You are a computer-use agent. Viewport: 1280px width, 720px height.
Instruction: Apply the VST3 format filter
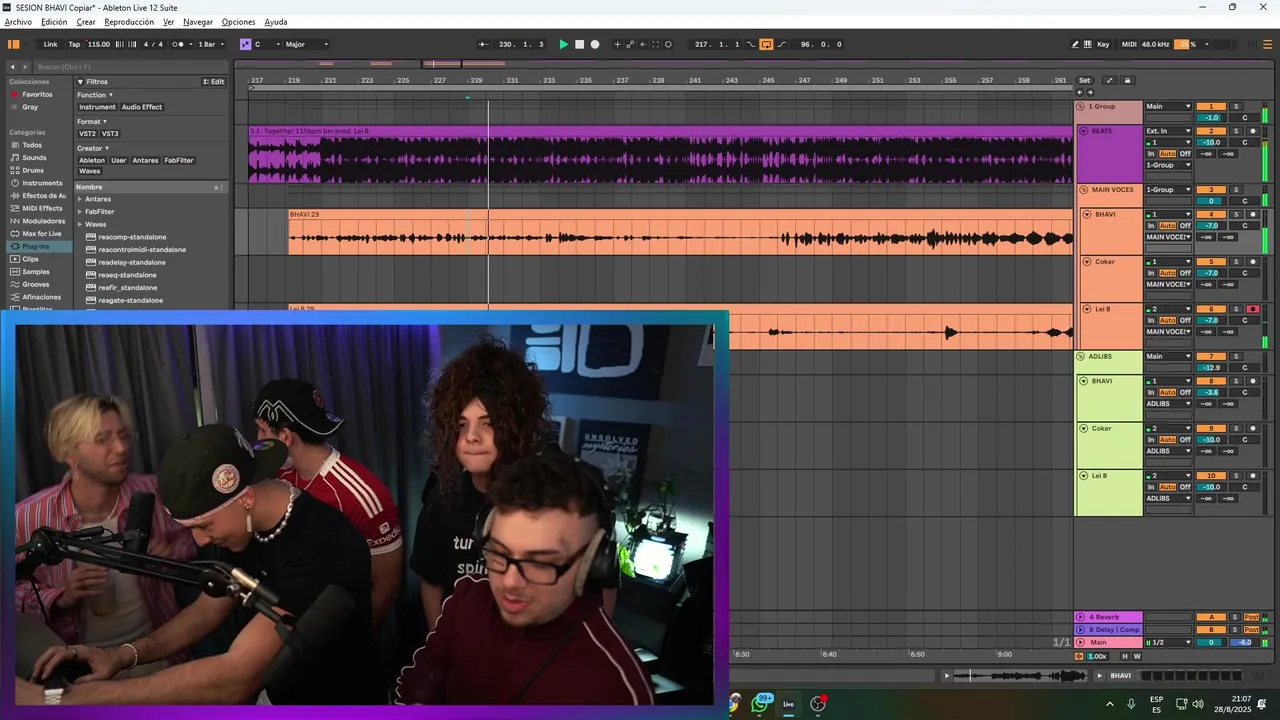pyautogui.click(x=110, y=133)
